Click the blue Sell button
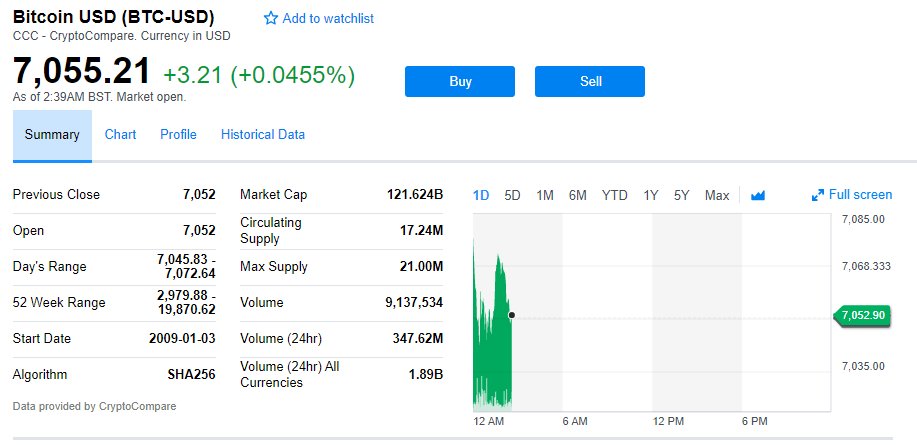 pos(590,81)
